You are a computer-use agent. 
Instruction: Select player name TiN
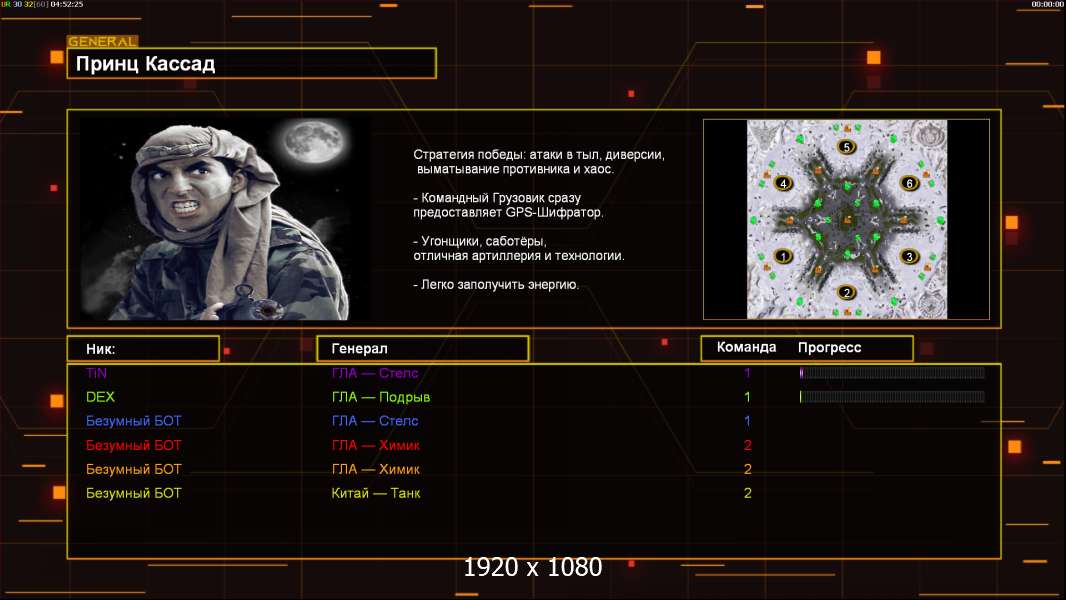[x=97, y=373]
